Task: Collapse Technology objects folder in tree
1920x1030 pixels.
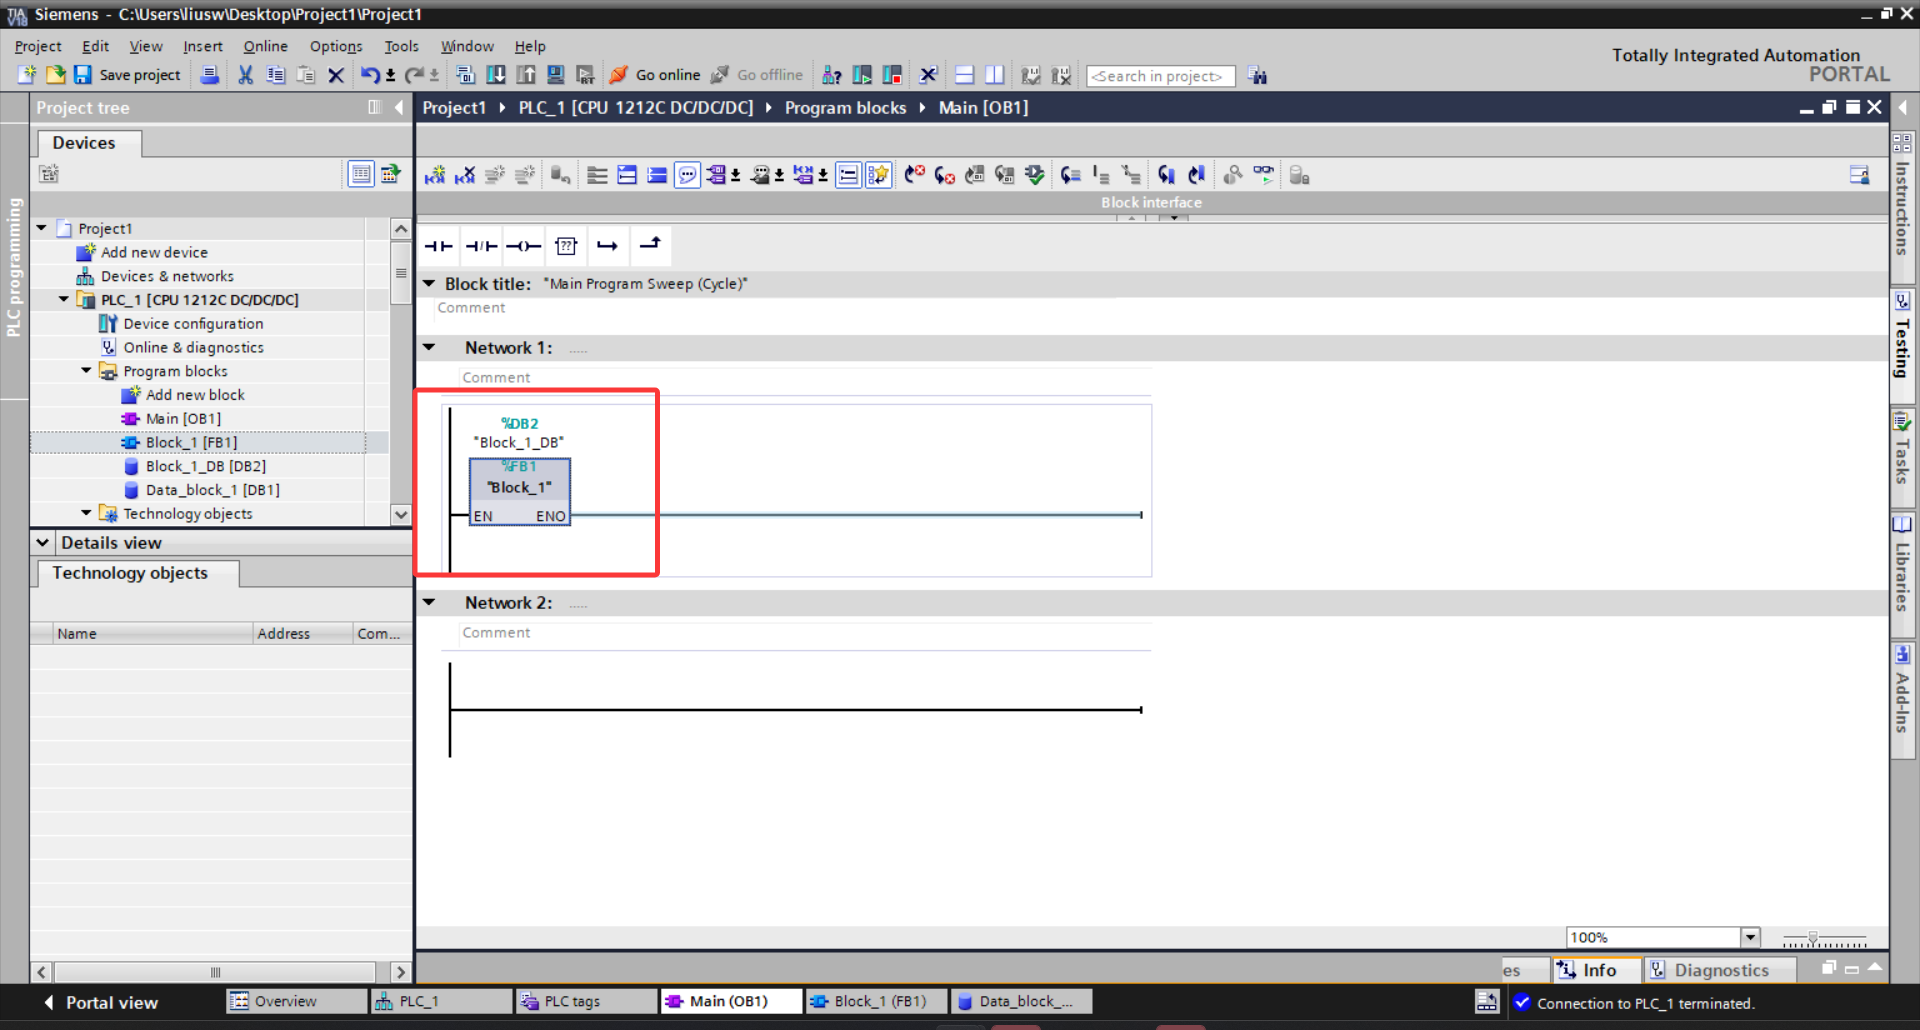Action: point(86,513)
